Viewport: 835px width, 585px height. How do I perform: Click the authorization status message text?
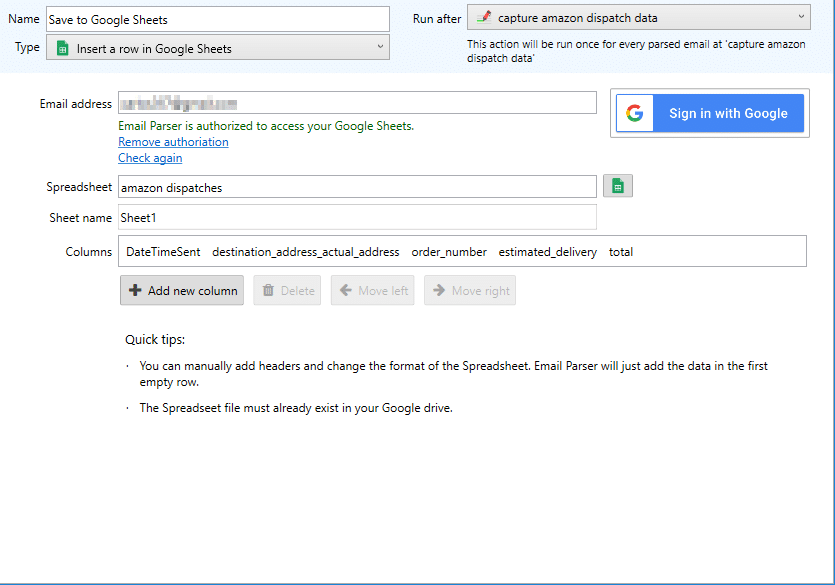click(x=266, y=126)
